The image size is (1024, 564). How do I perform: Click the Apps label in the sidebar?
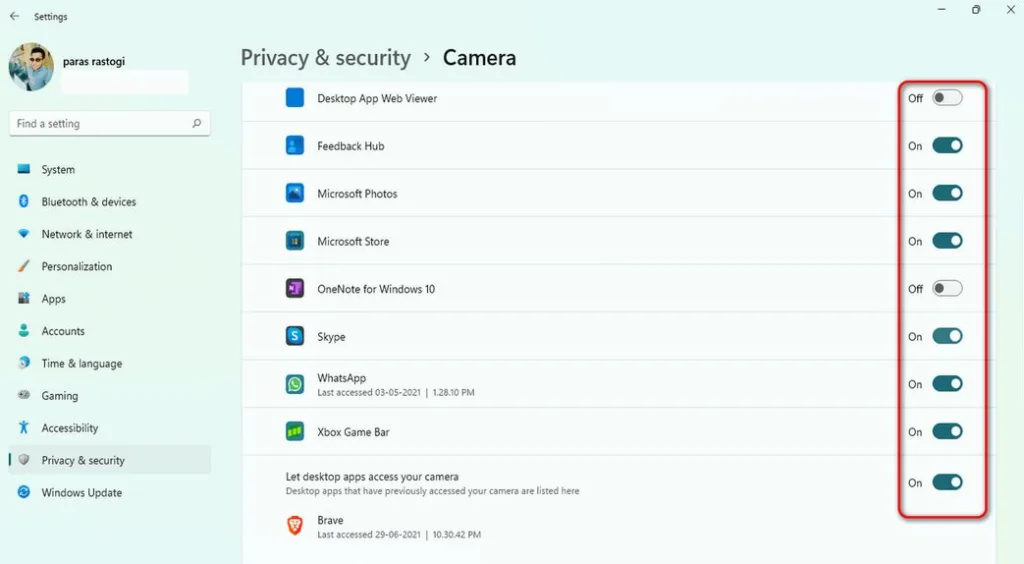(x=54, y=299)
